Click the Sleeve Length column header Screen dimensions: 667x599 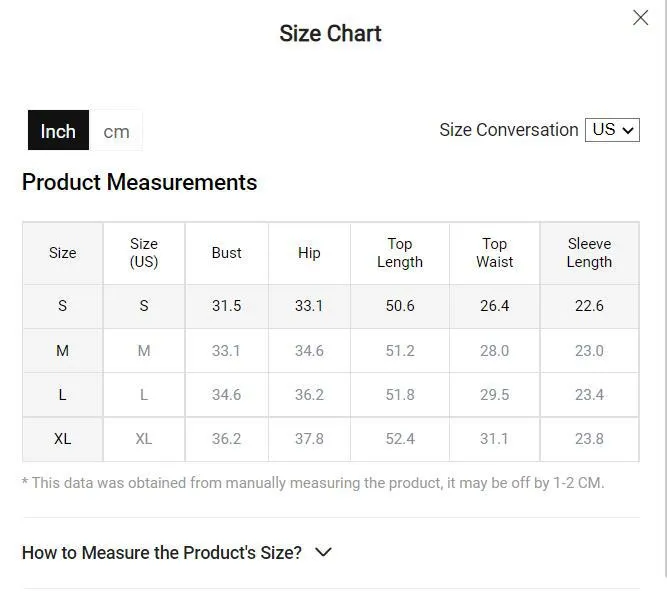[x=589, y=253]
